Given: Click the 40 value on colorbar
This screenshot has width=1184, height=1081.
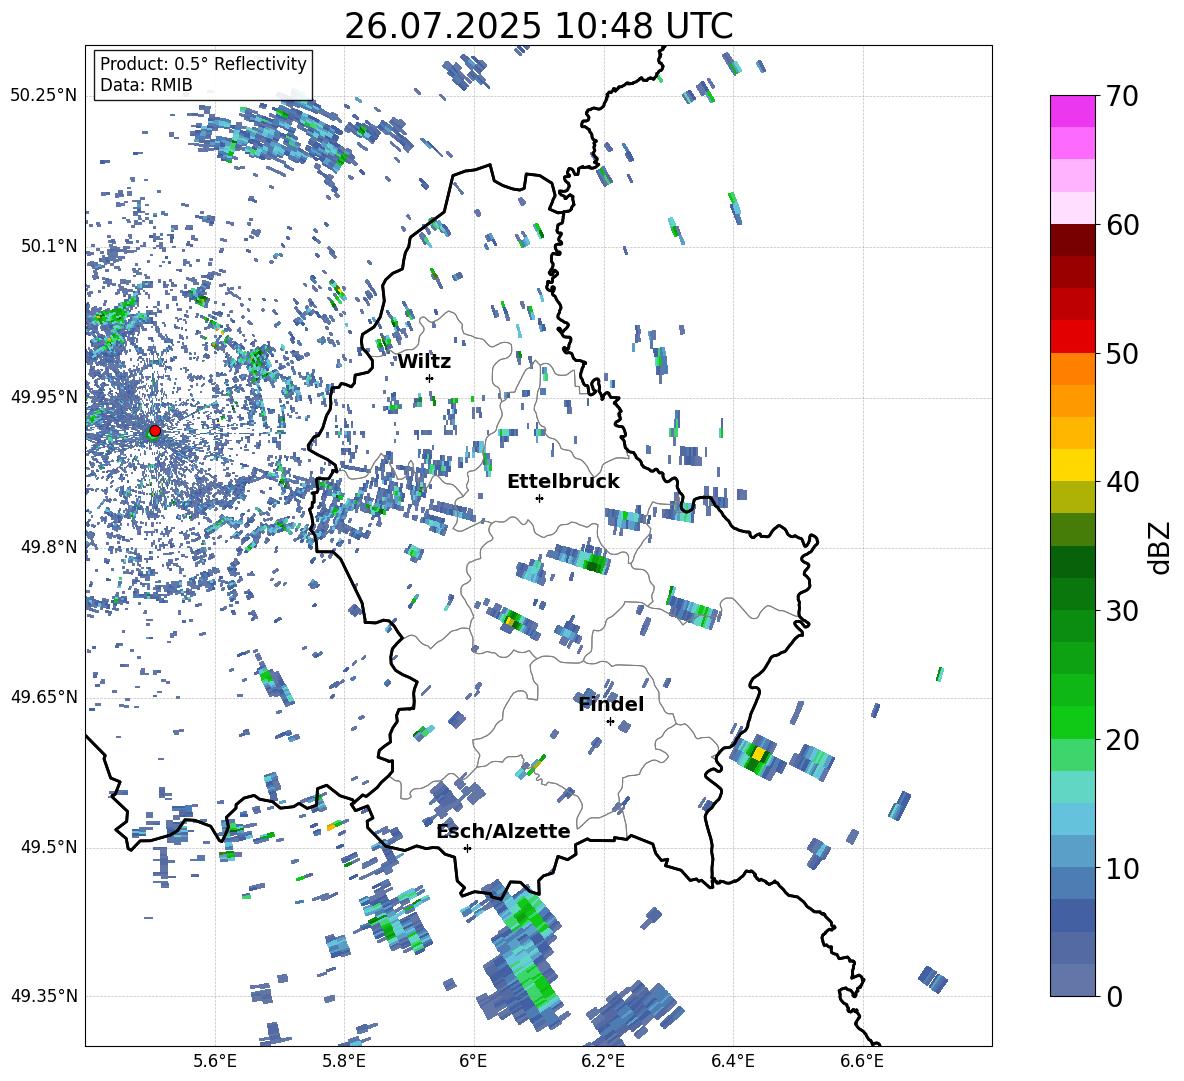Looking at the screenshot, I should (x=1121, y=482).
